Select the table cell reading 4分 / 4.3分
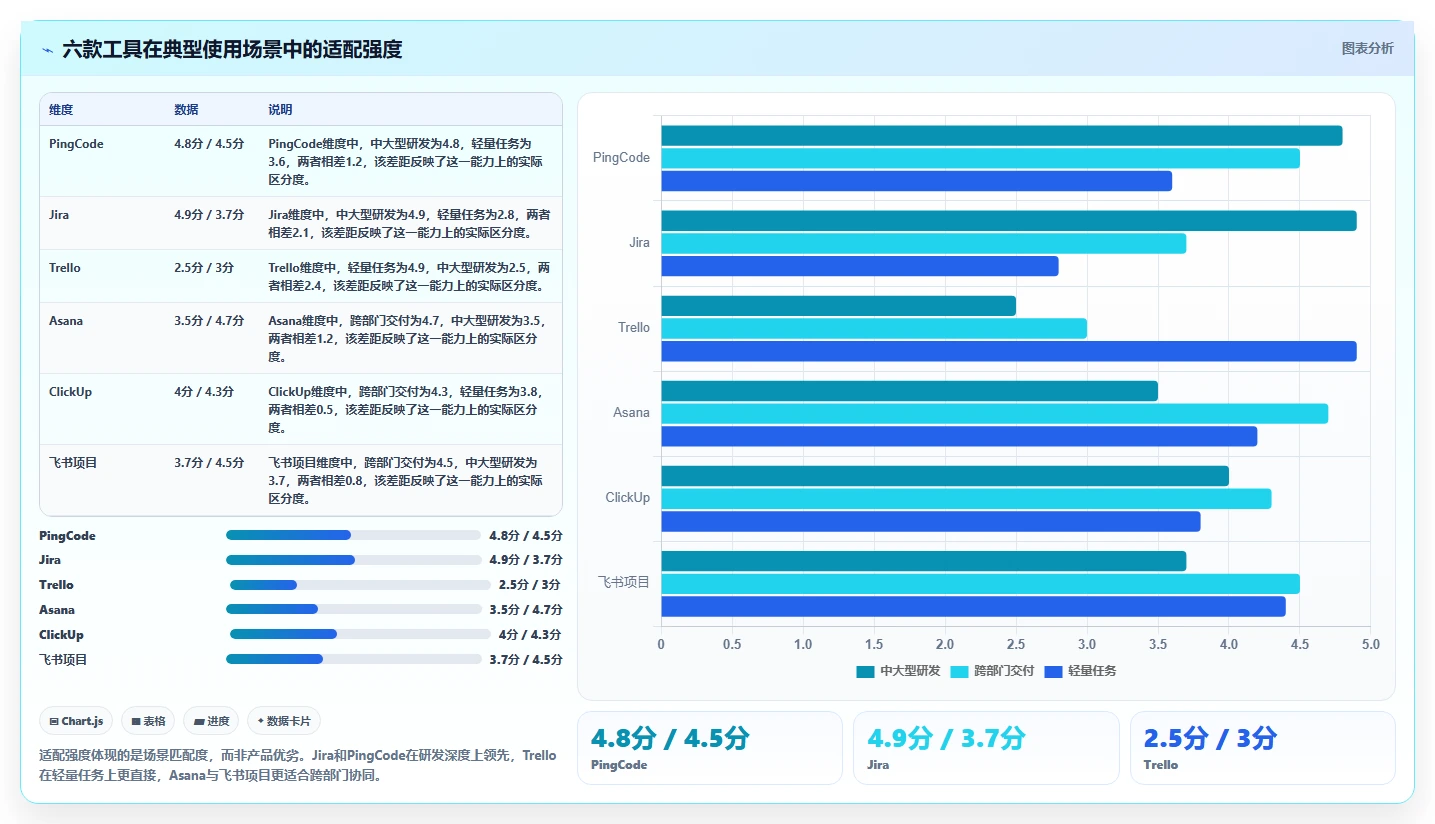 (x=212, y=409)
